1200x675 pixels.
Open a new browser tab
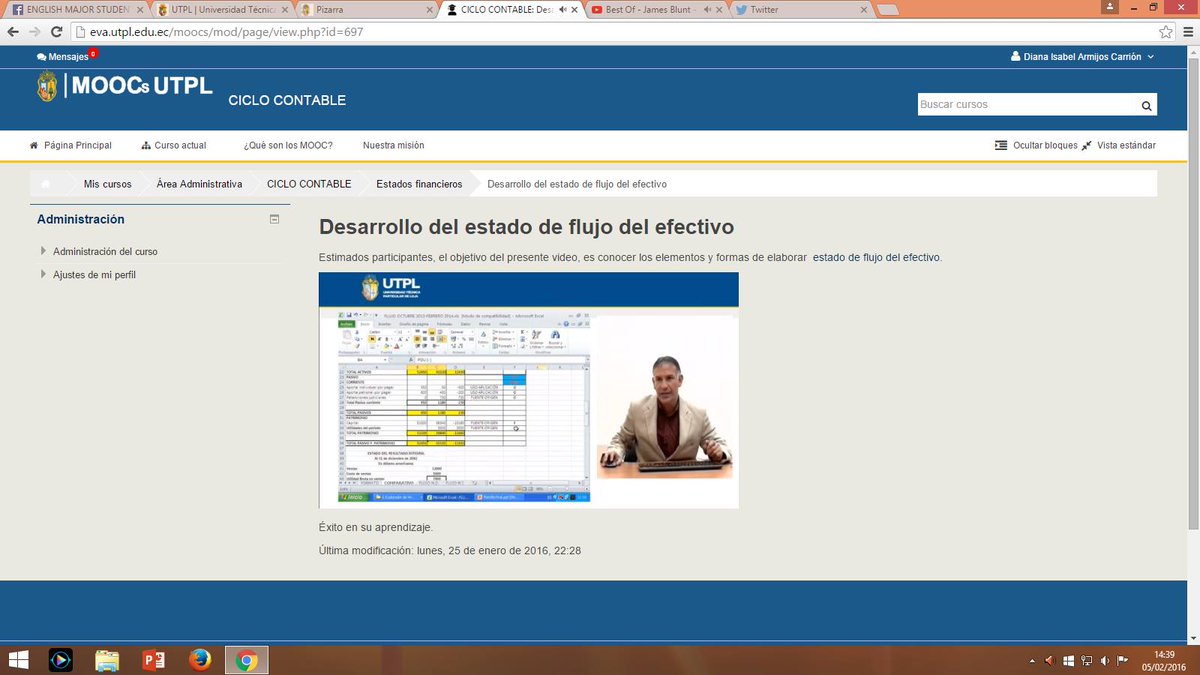tap(887, 11)
